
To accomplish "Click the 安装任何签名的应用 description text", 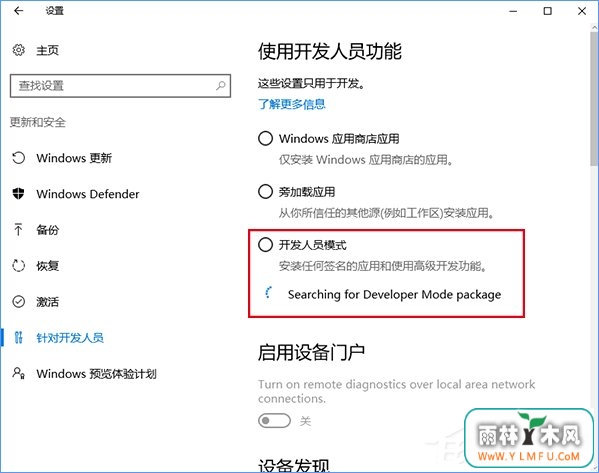I will 383,266.
